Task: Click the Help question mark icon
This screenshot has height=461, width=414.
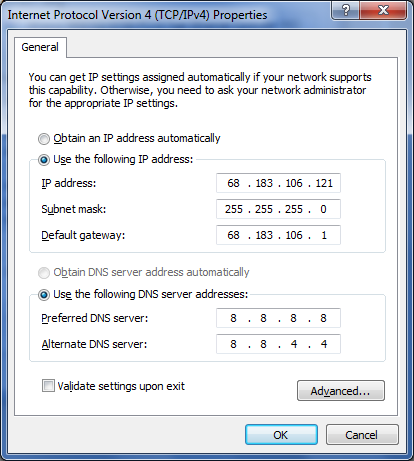Action: pyautogui.click(x=346, y=11)
